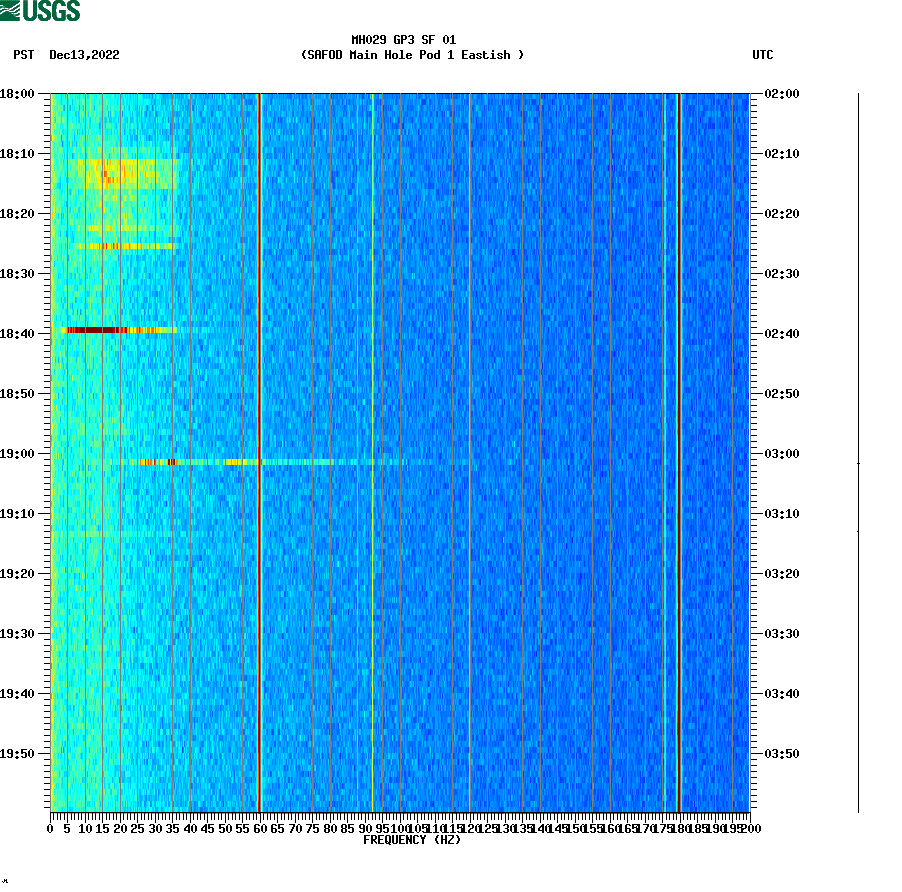Viewport: 902px width, 892px height.
Task: Select the green wave symbol in the USGS logo
Action: point(12,10)
